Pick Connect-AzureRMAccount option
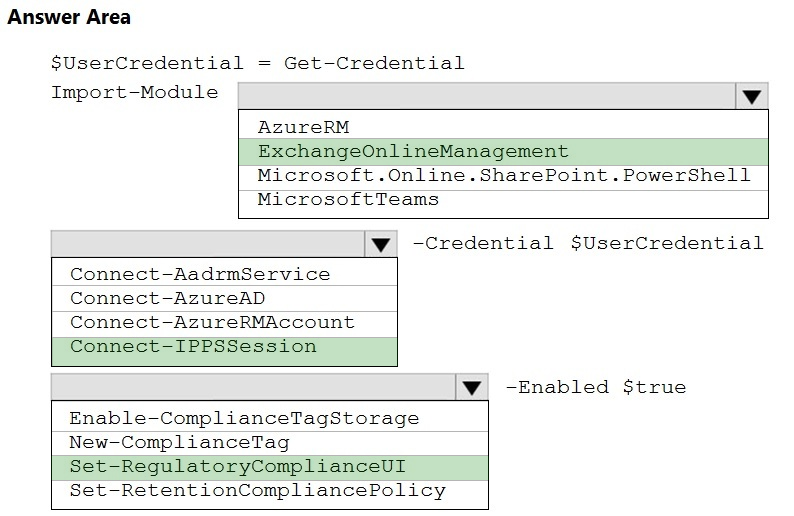The width and height of the screenshot is (794, 516). (224, 323)
